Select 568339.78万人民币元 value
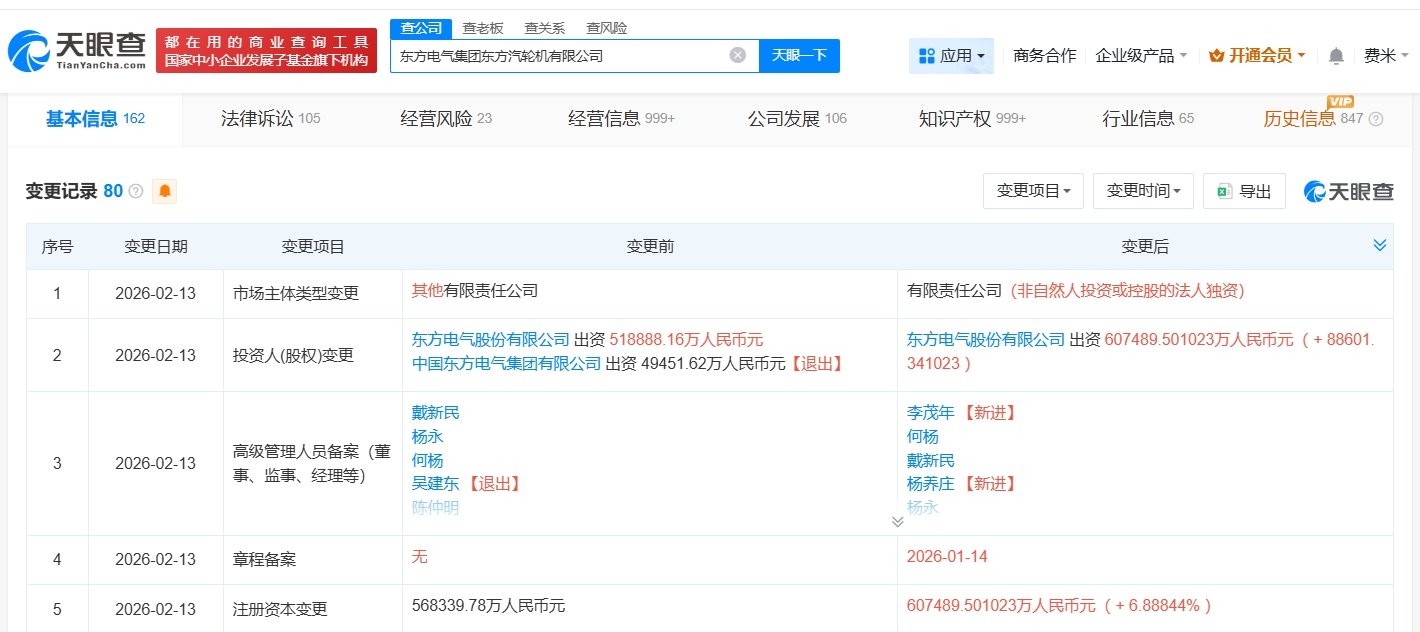 489,606
